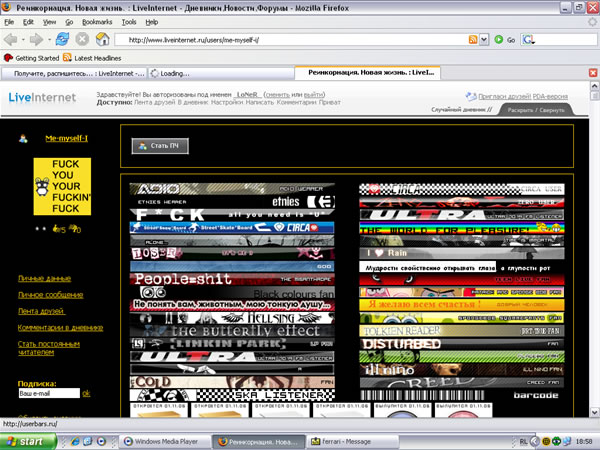The height and width of the screenshot is (450, 600).
Task: Open the Help menu
Action: pos(152,22)
